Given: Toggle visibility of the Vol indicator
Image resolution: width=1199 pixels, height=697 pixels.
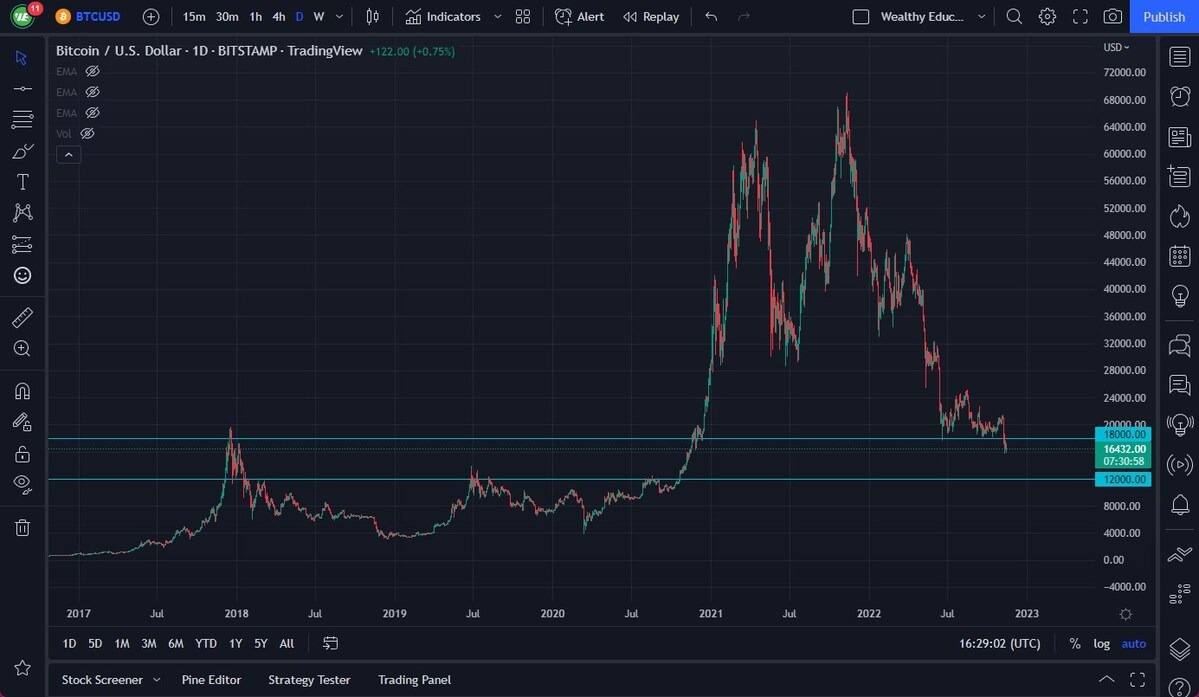Looking at the screenshot, I should tap(87, 133).
